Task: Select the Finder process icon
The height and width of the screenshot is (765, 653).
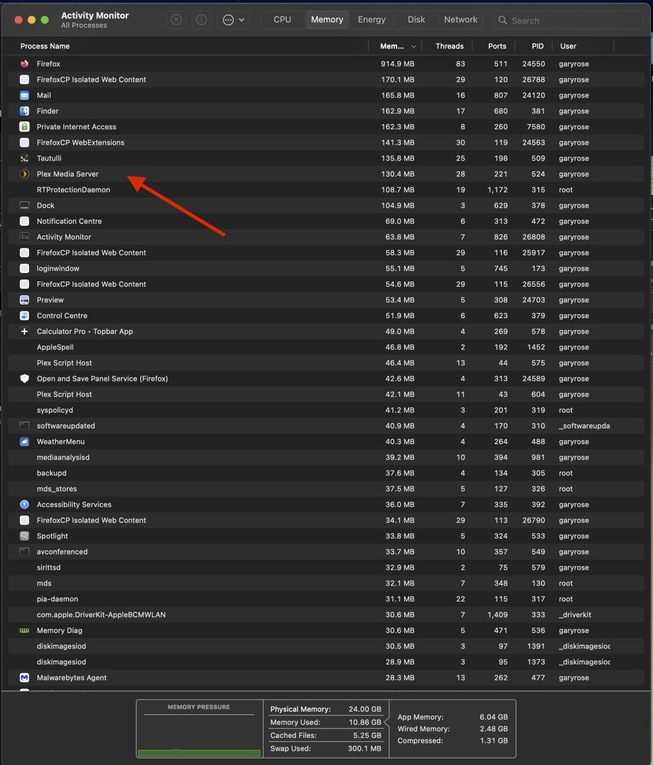Action: pyautogui.click(x=24, y=111)
